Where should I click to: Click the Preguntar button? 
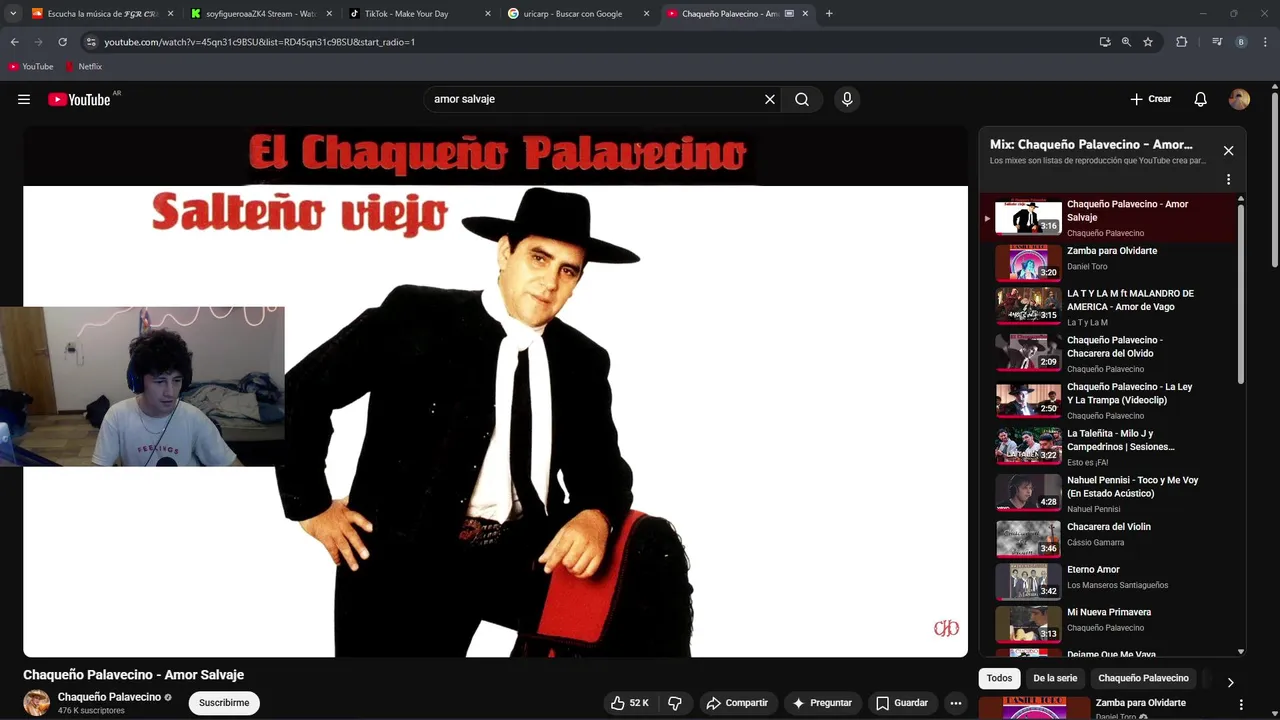tap(822, 703)
